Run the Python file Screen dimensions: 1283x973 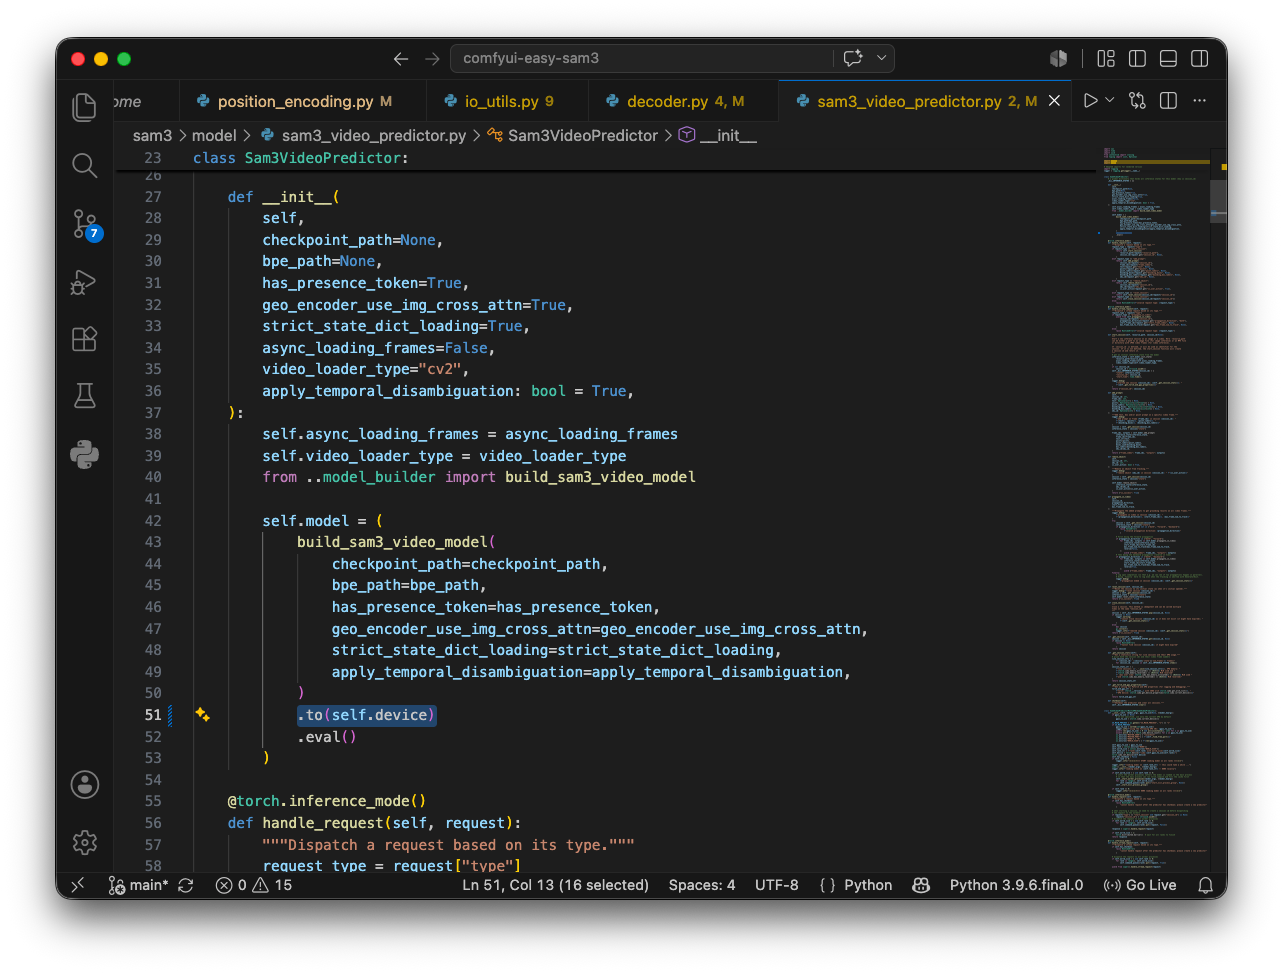1091,100
